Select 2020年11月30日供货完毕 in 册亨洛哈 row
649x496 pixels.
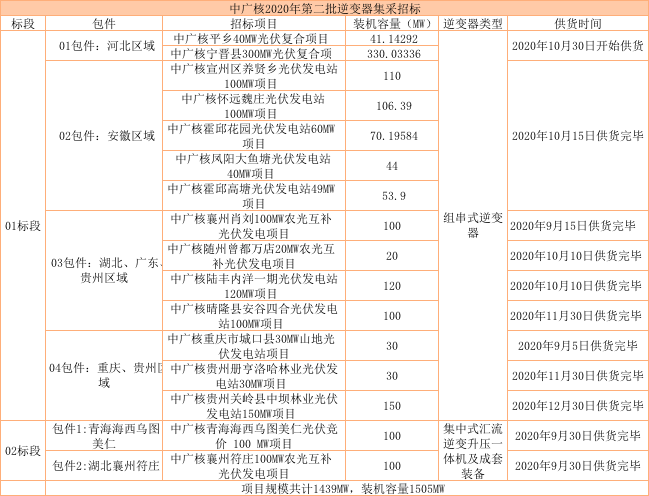click(x=578, y=376)
